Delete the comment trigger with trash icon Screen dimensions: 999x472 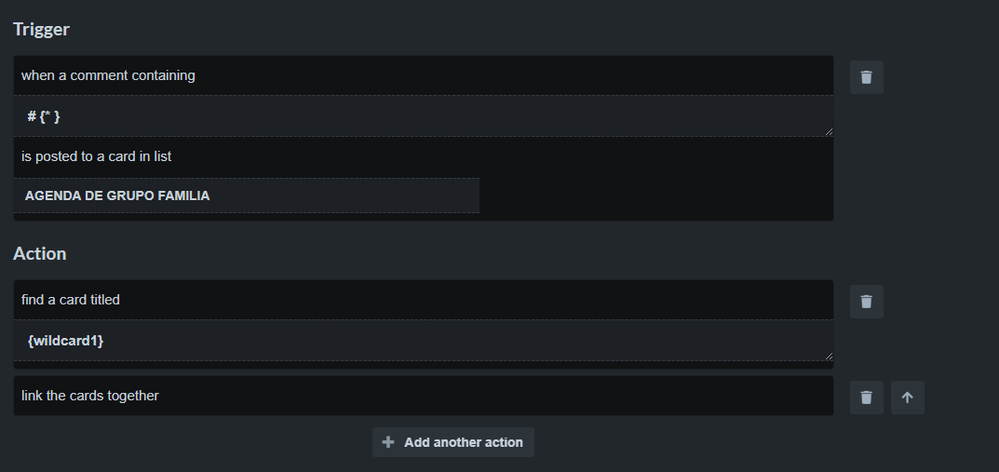point(866,77)
